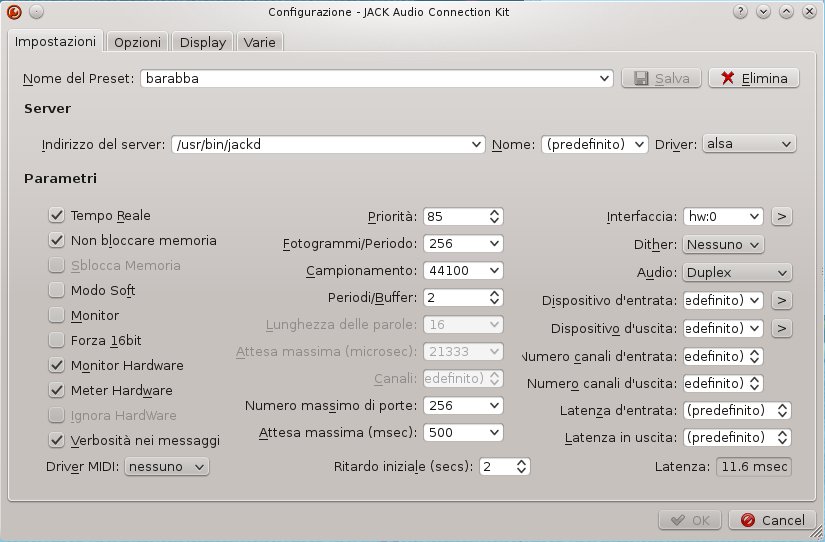Open the Audio Duplex dropdown
The width and height of the screenshot is (825, 542).
click(737, 272)
